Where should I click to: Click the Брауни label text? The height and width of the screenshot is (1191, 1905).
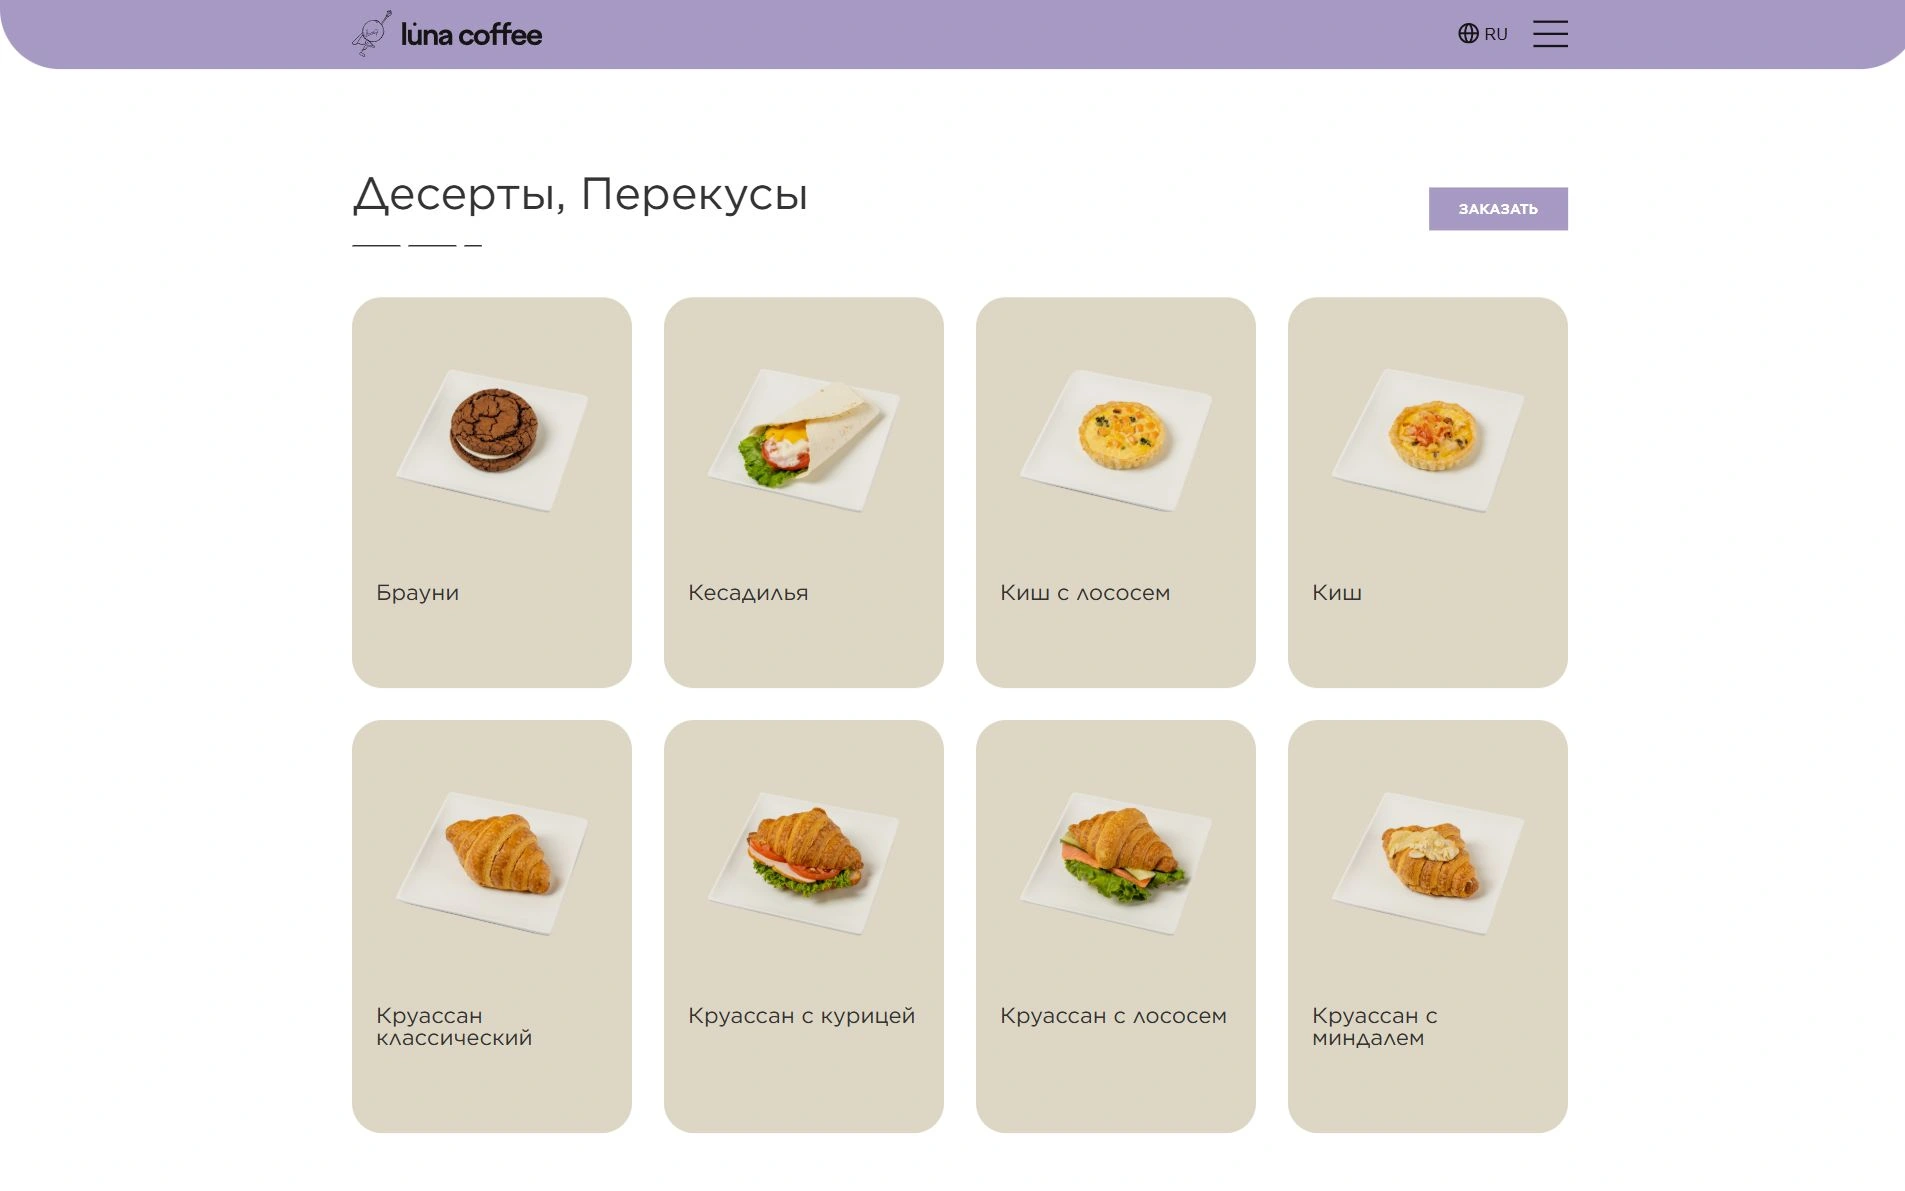(418, 593)
